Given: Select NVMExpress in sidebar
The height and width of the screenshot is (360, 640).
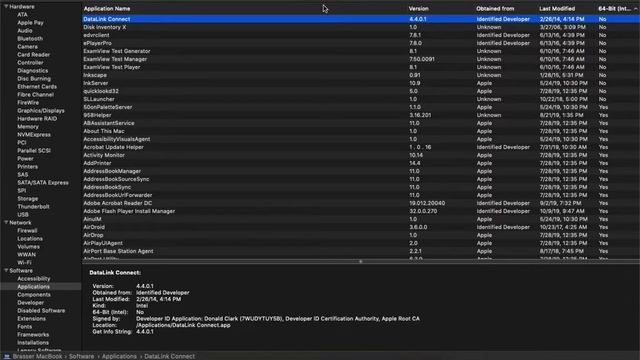Looking at the screenshot, I should coord(34,135).
